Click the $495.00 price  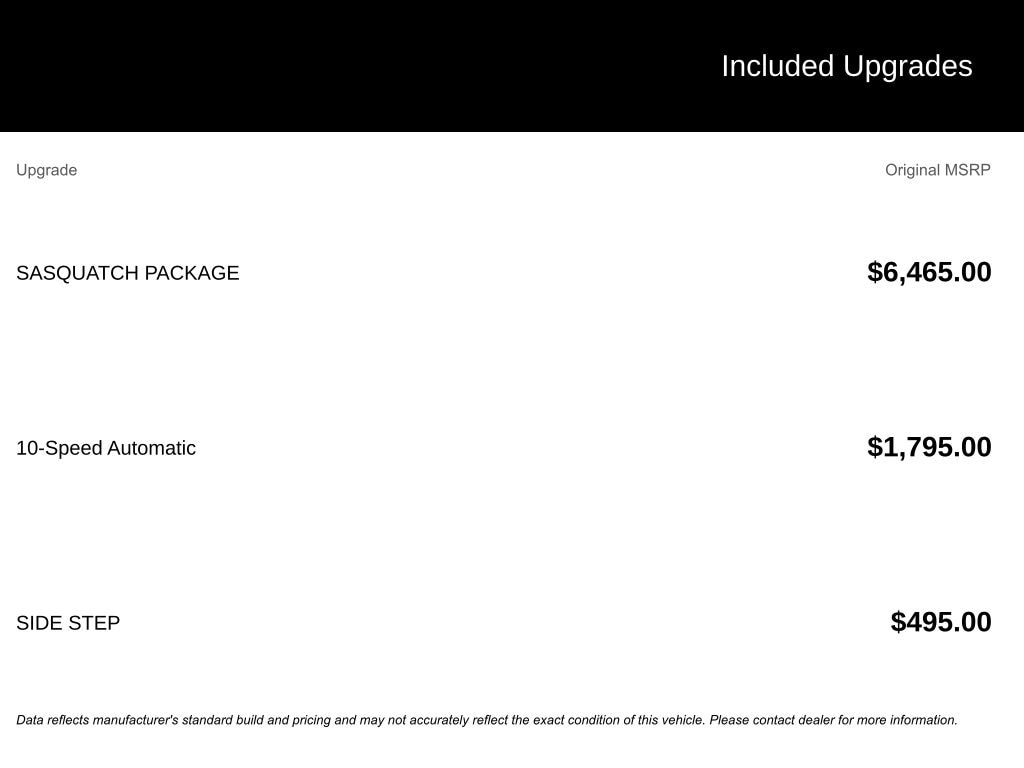(x=941, y=622)
